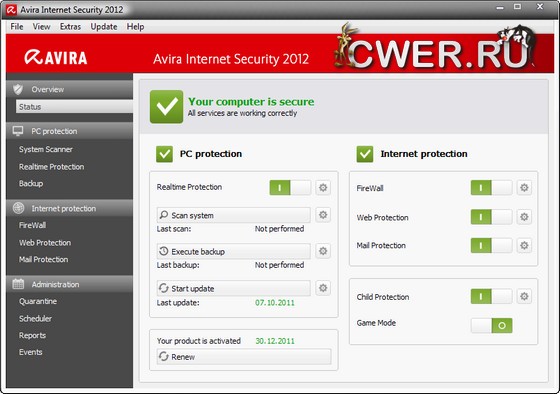Toggle the Mail Protection switch
Screen dimensions: 560x394
491,245
